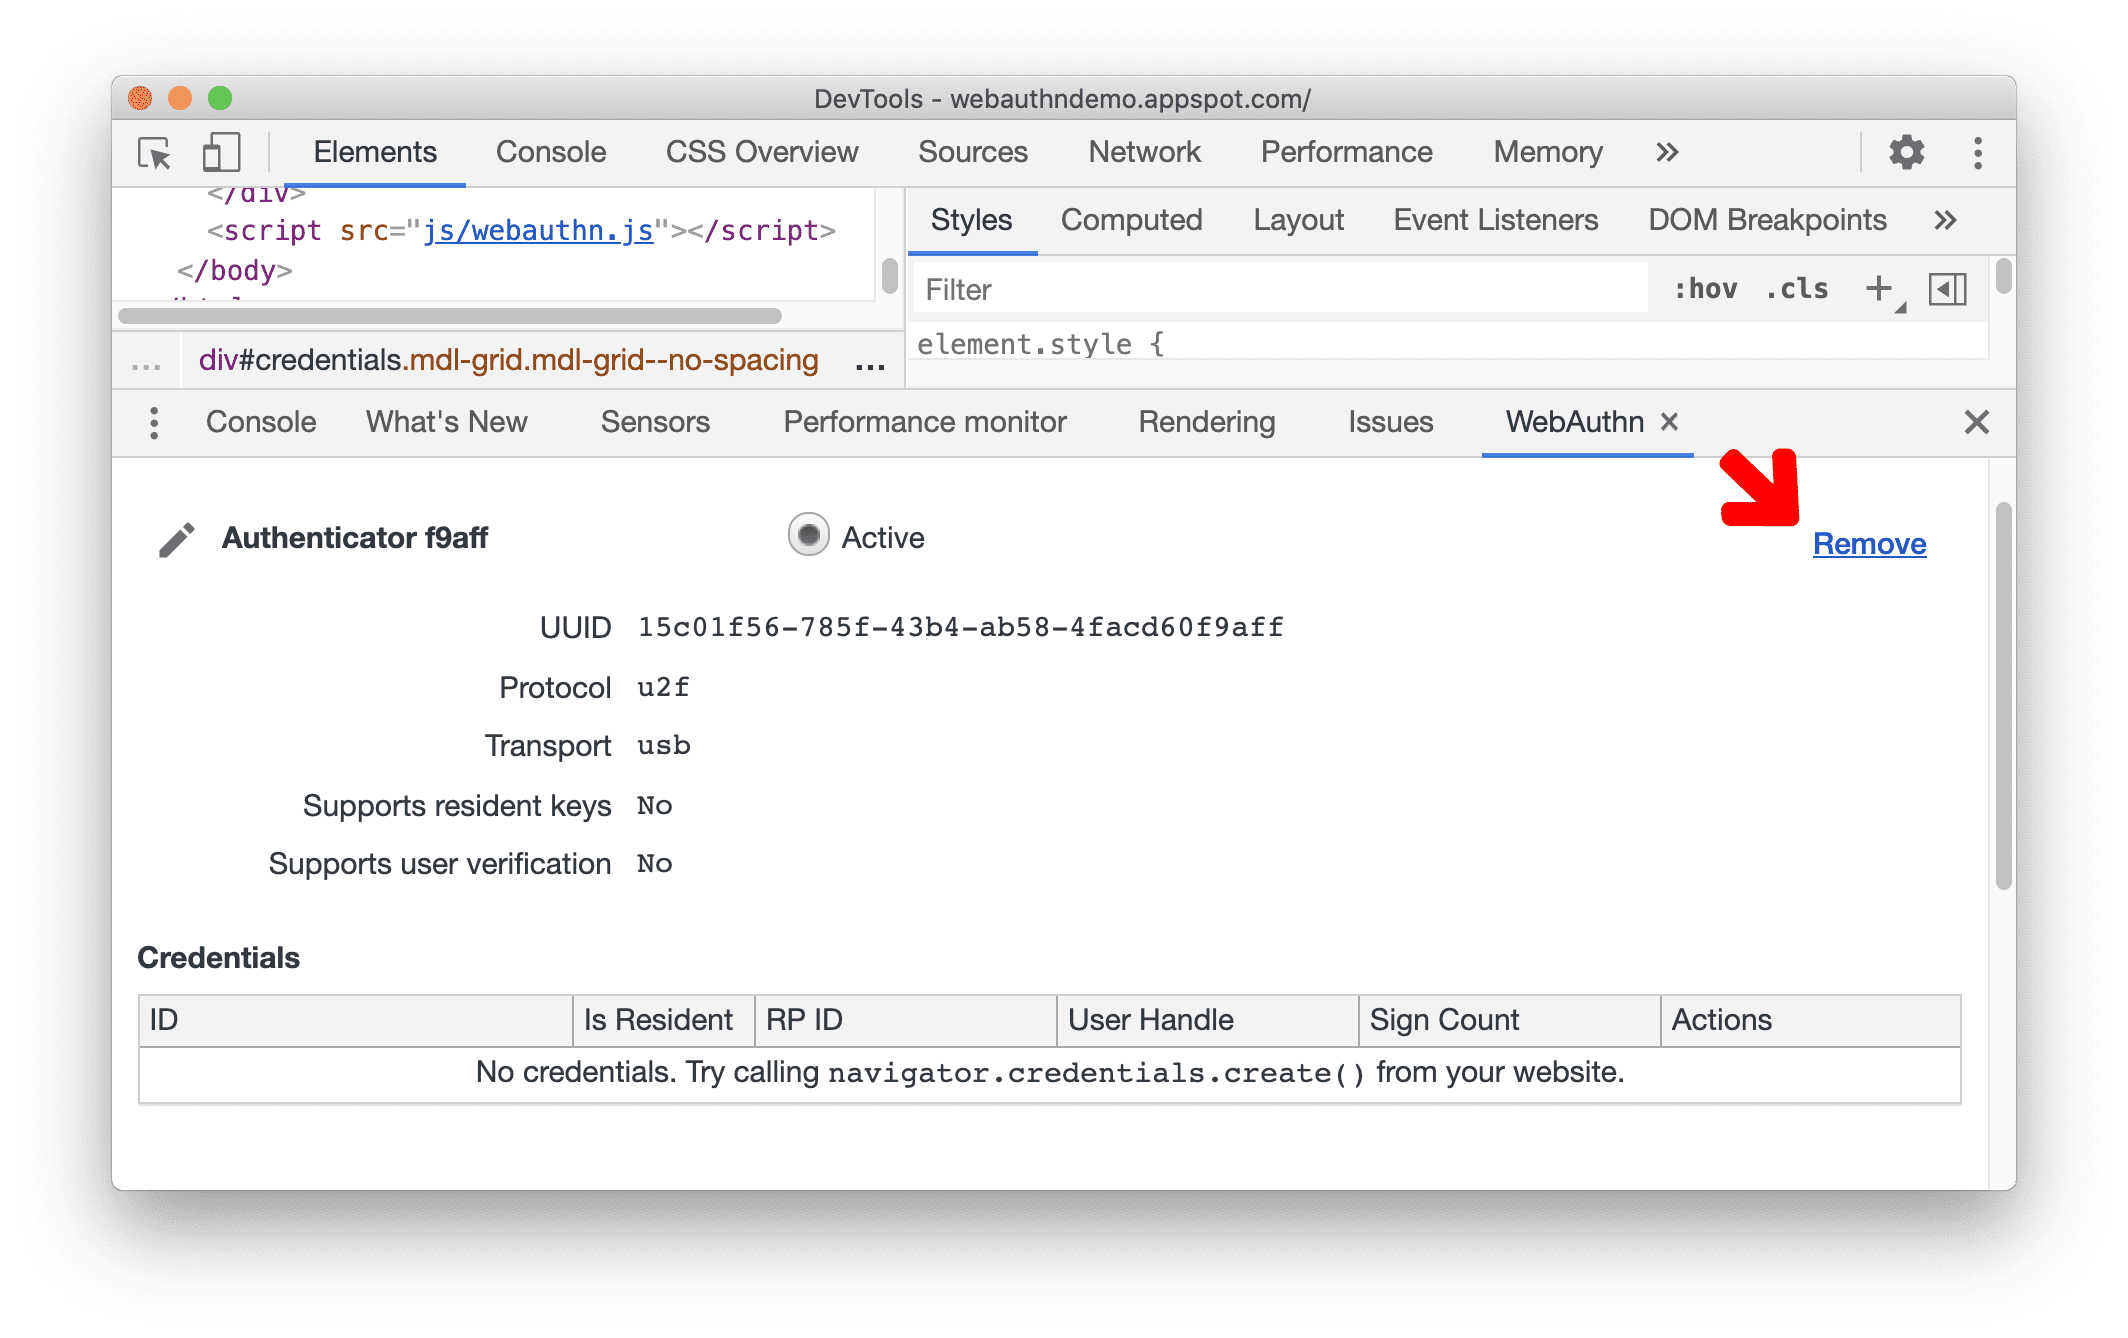2128x1338 pixels.
Task: Click the overflow menu icon in bottom bar
Action: [x=154, y=424]
